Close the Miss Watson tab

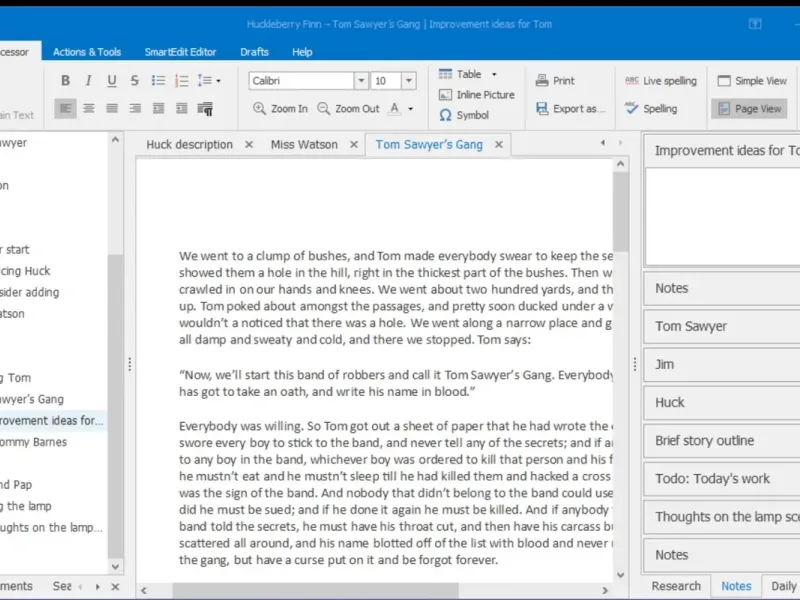tap(354, 145)
